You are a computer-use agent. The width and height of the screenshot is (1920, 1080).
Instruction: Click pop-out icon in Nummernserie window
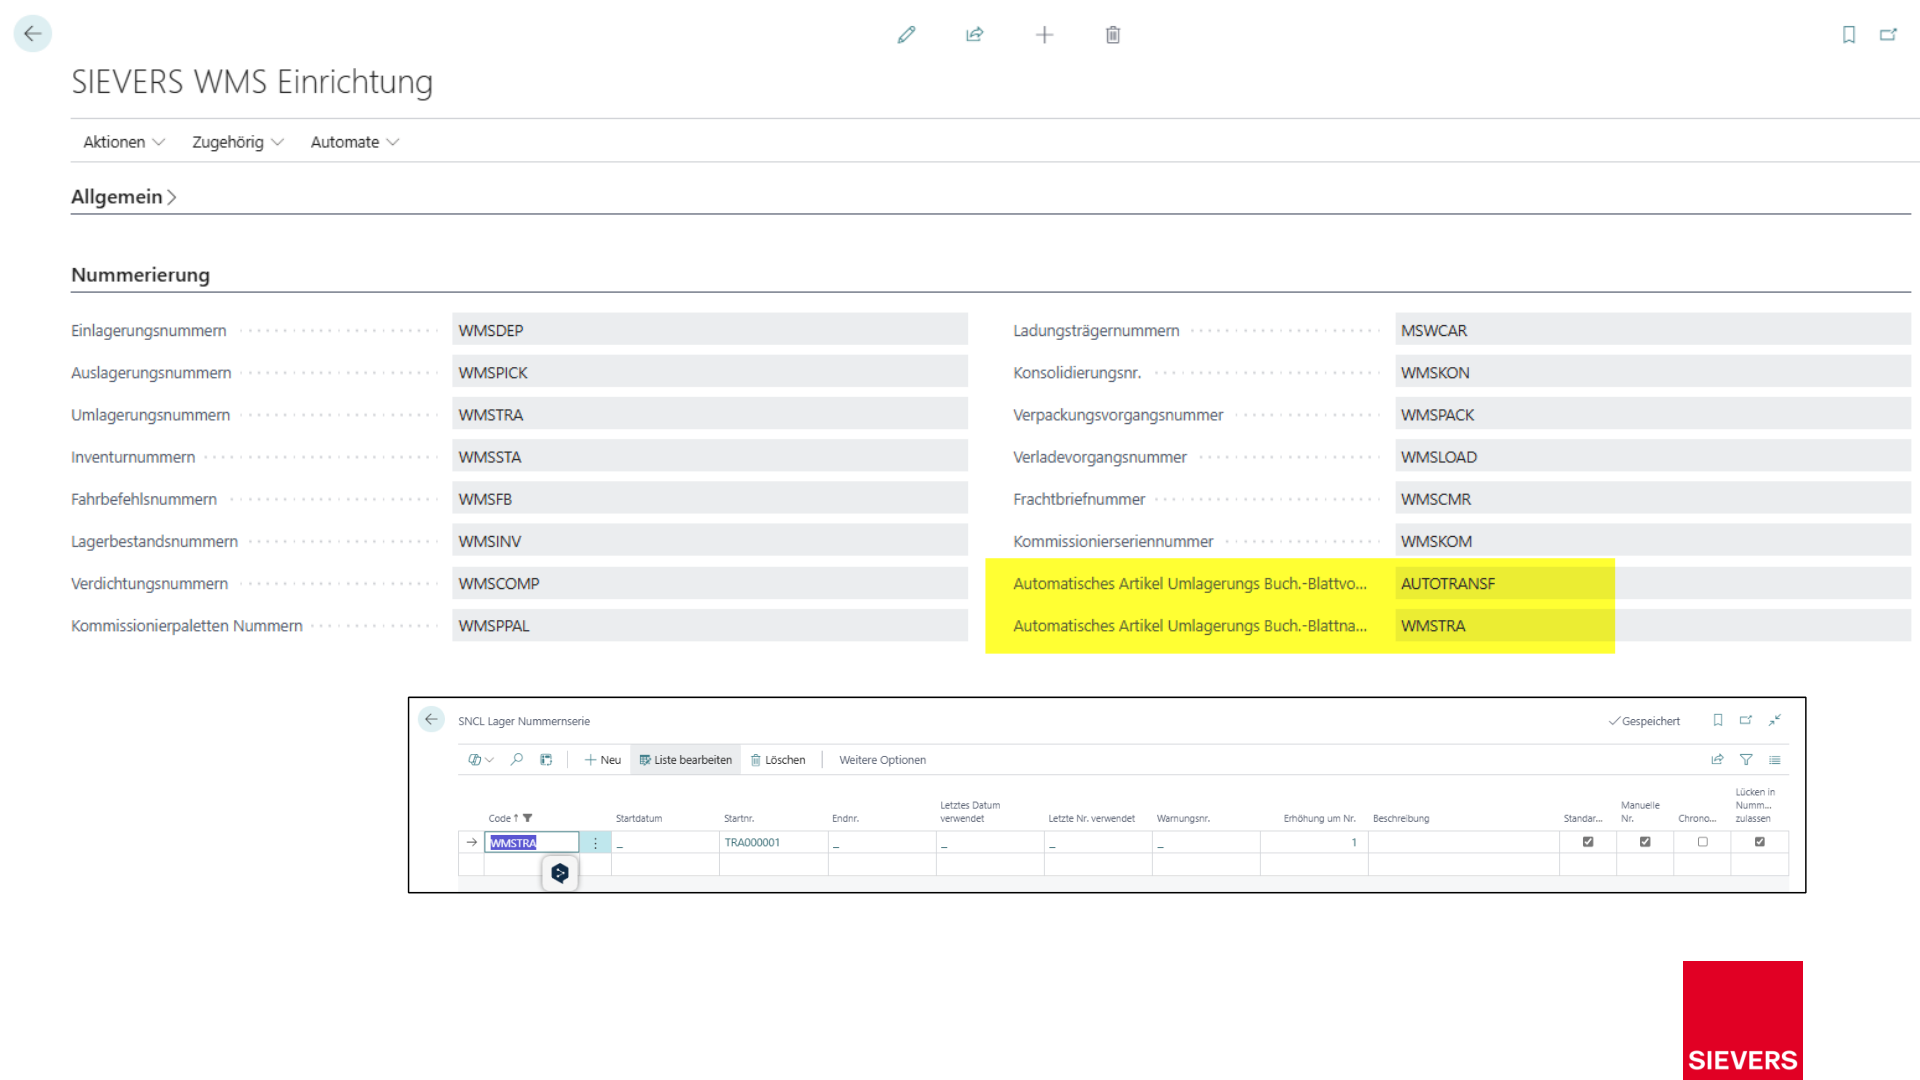point(1746,720)
